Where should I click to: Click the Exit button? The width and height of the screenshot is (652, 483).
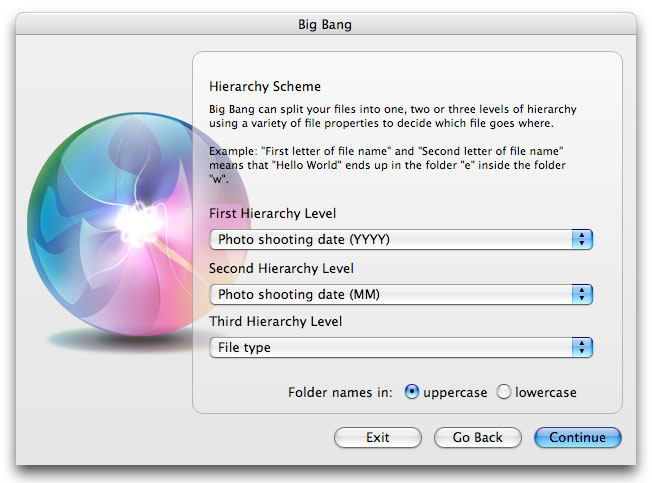tap(378, 437)
